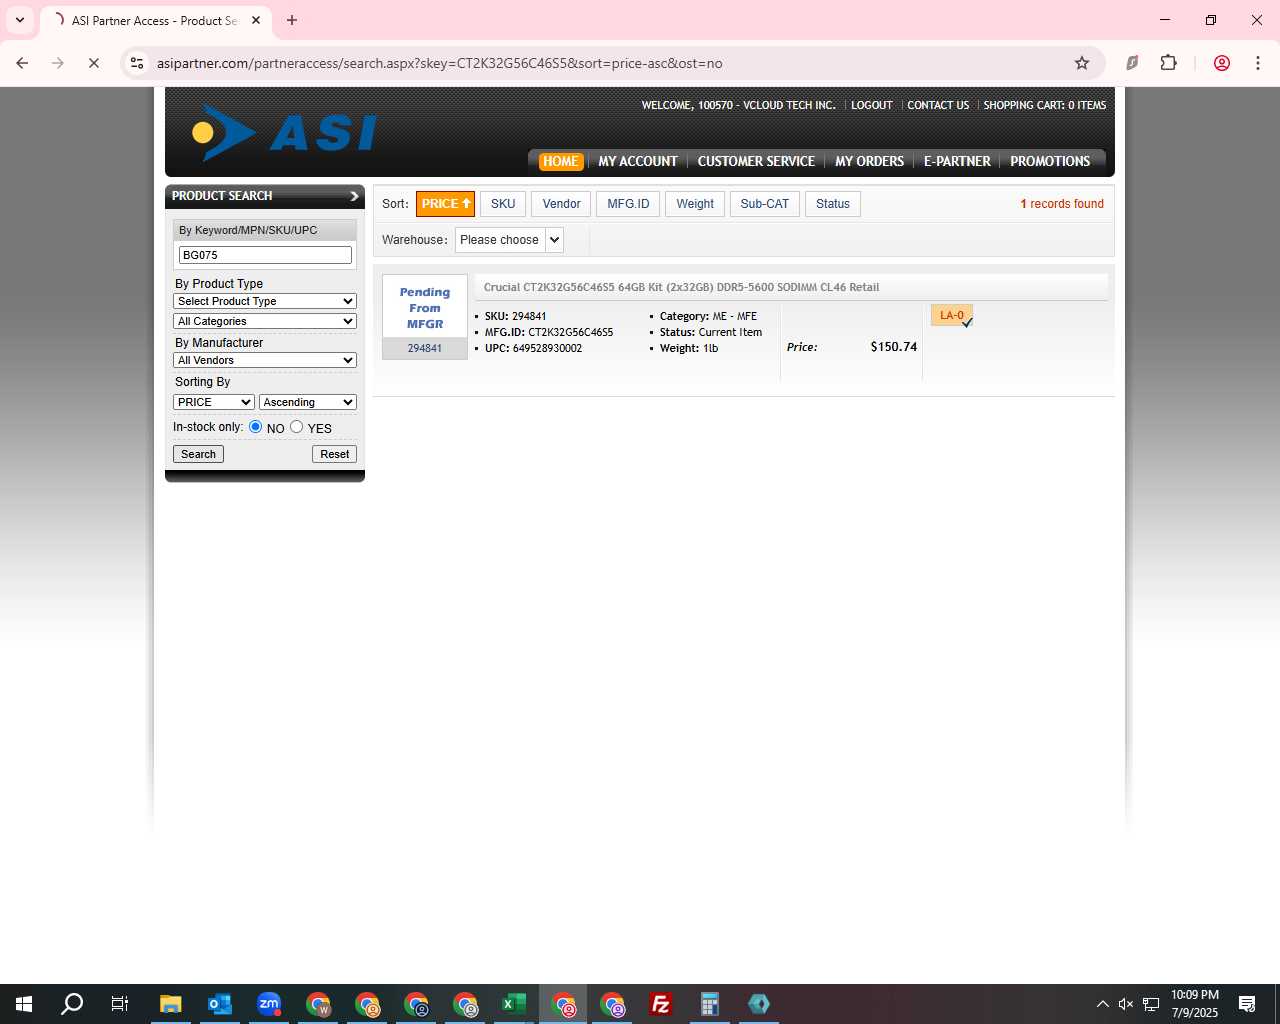Click browser back arrow
1280x1024 pixels.
tap(22, 63)
